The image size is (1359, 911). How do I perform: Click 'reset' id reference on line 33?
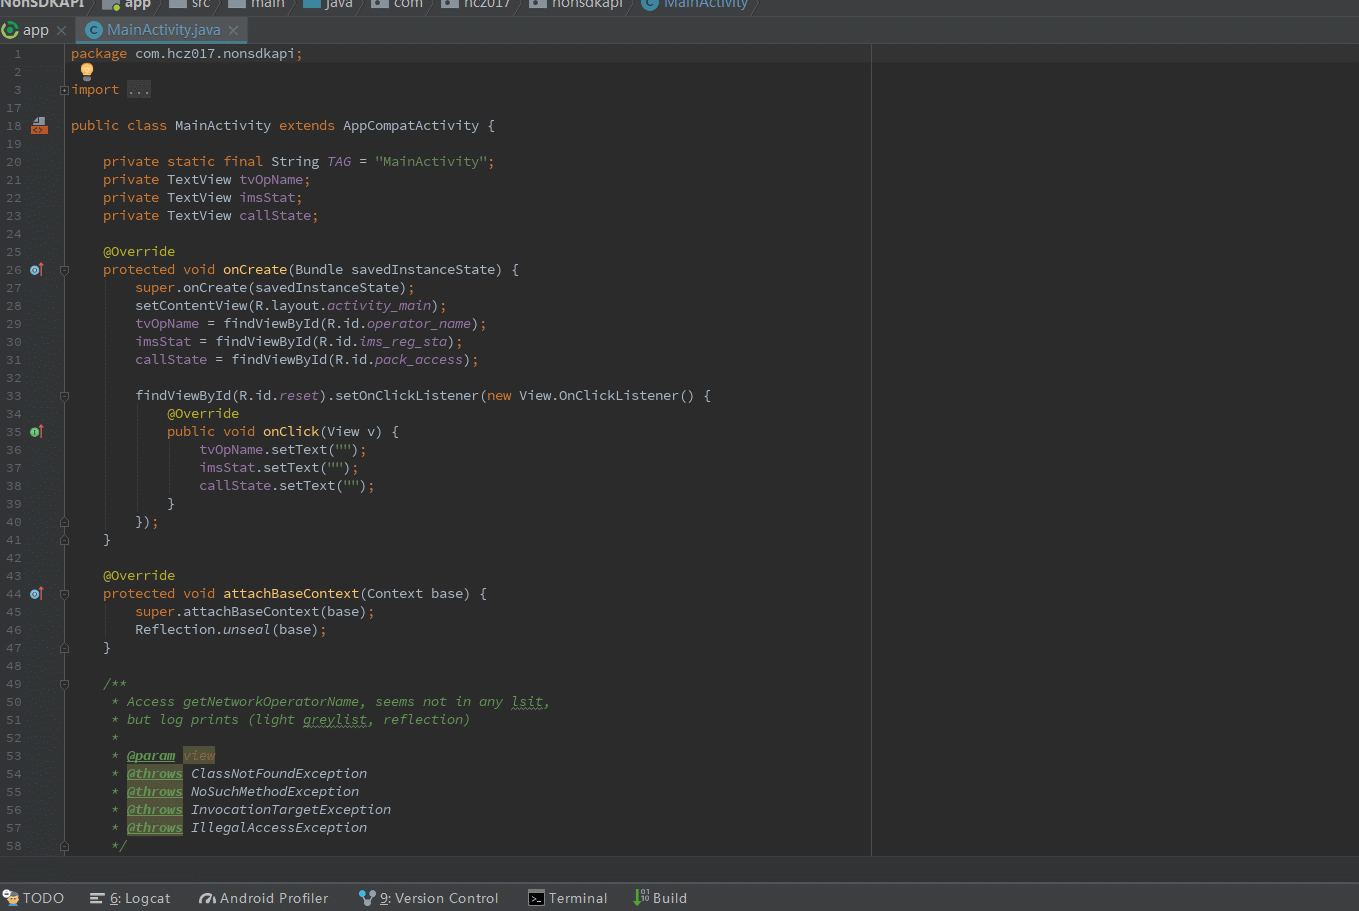click(299, 396)
